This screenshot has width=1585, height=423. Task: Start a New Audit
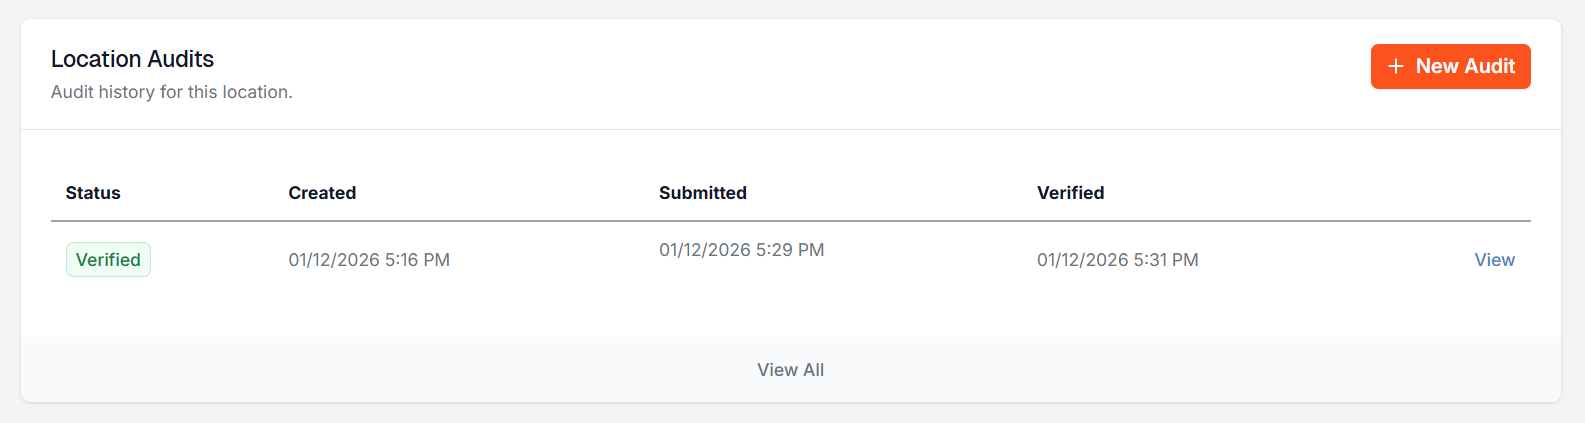(x=1450, y=66)
